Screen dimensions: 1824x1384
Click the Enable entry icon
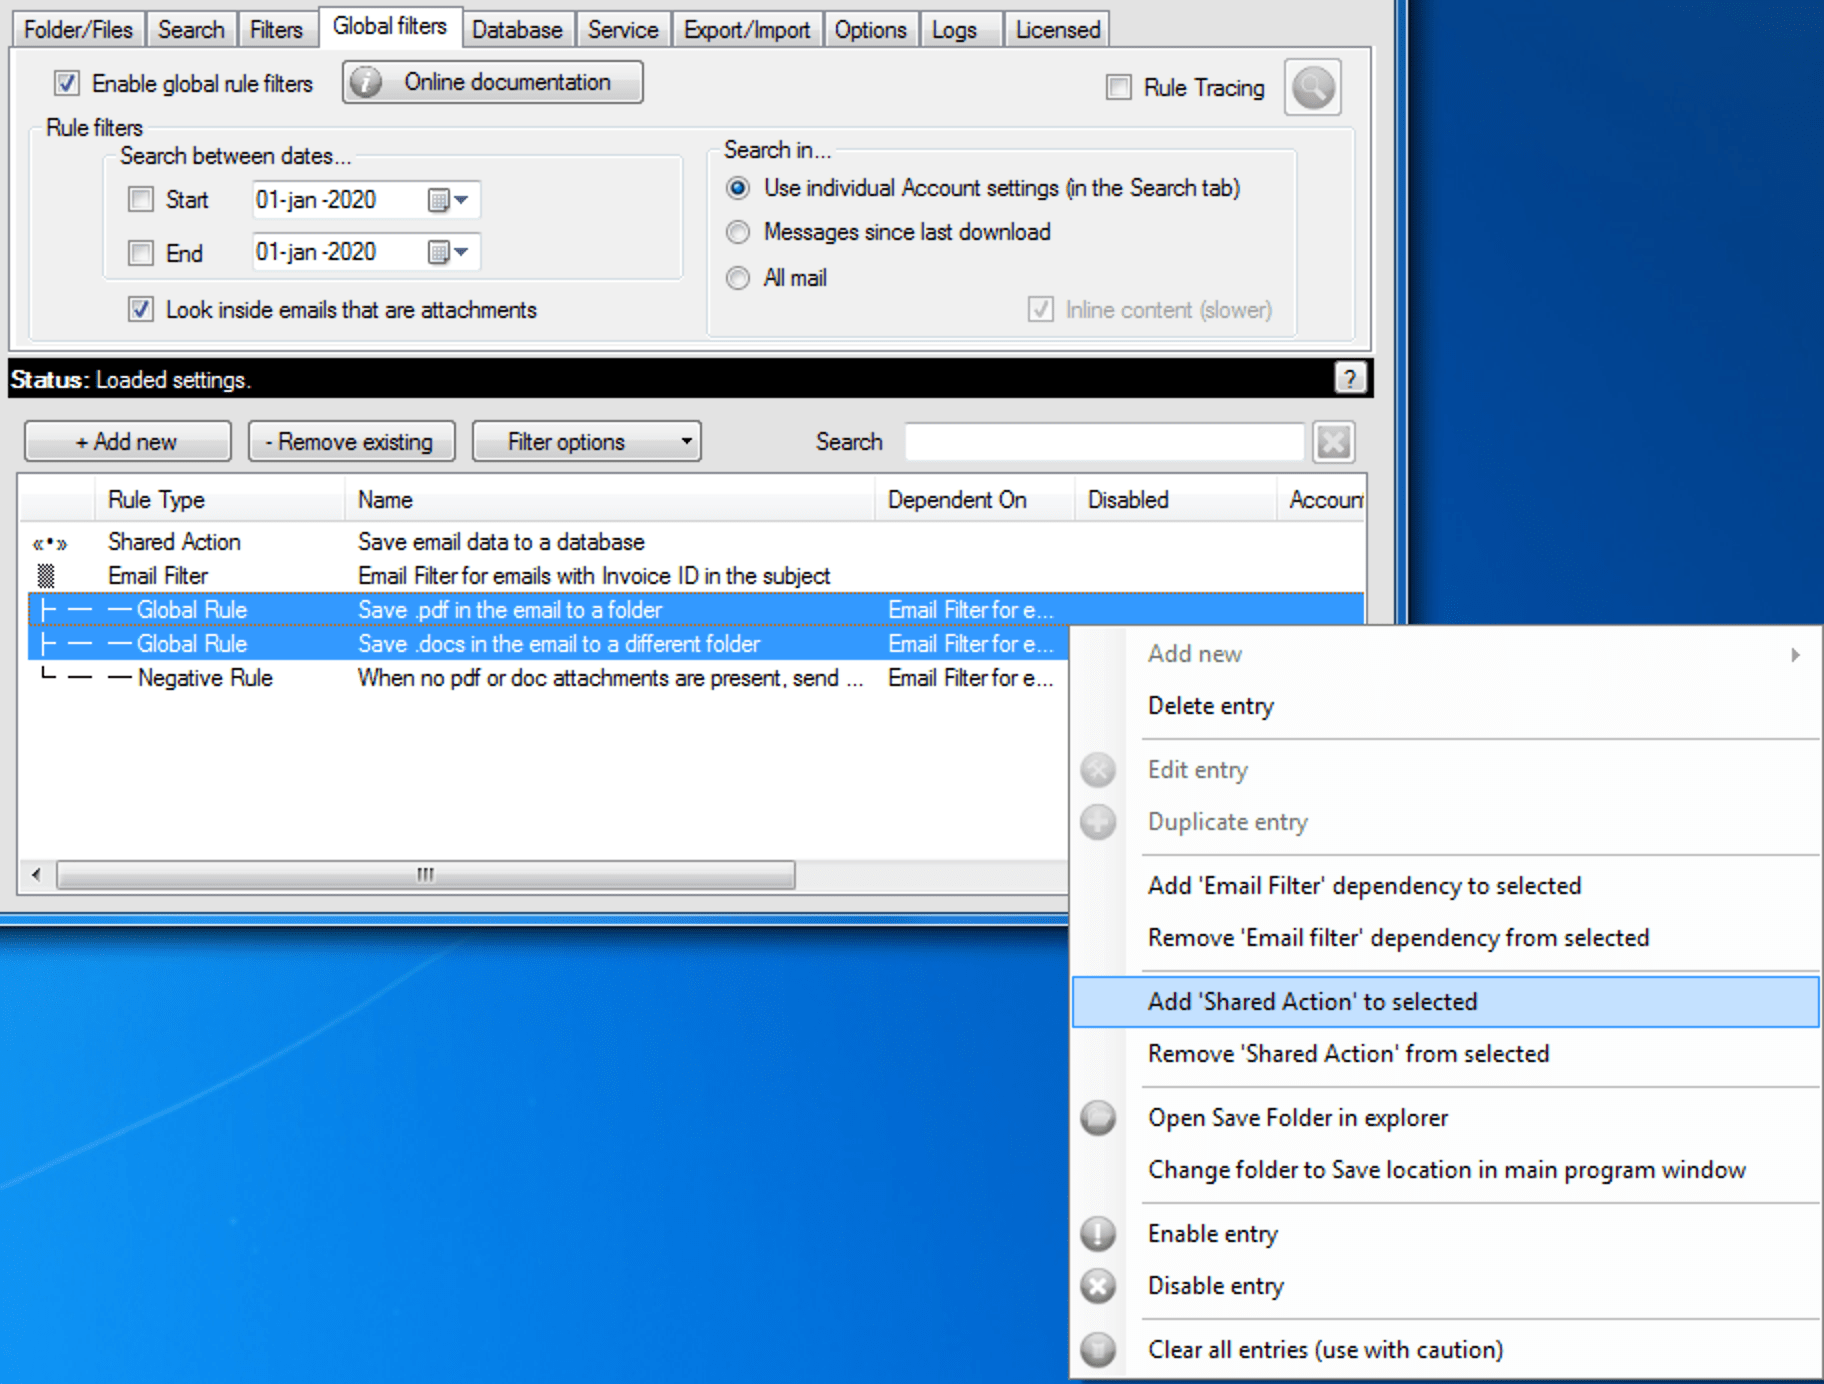coord(1098,1234)
